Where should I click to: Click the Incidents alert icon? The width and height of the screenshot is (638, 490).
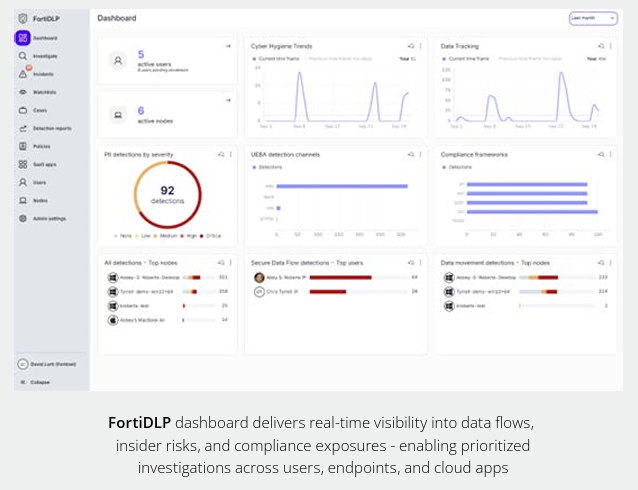[x=23, y=74]
